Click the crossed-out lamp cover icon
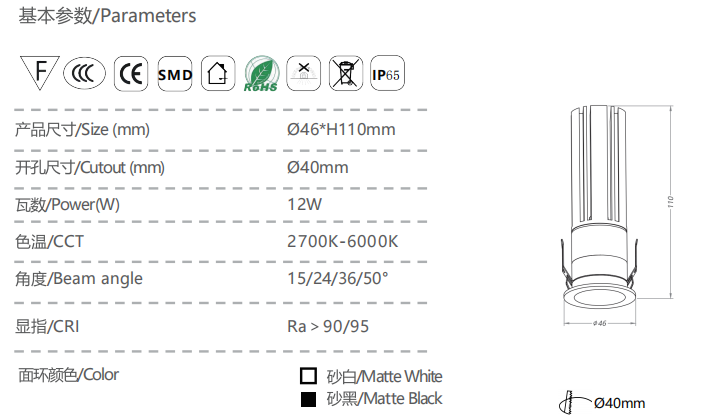Image resolution: width=701 pixels, height=418 pixels. click(x=303, y=74)
